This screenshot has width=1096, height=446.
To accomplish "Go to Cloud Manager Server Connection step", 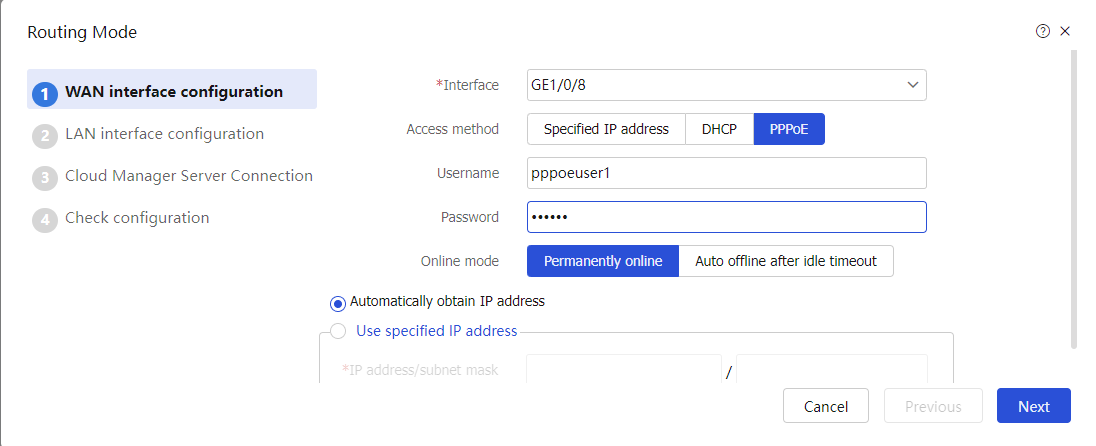I will pyautogui.click(x=189, y=175).
